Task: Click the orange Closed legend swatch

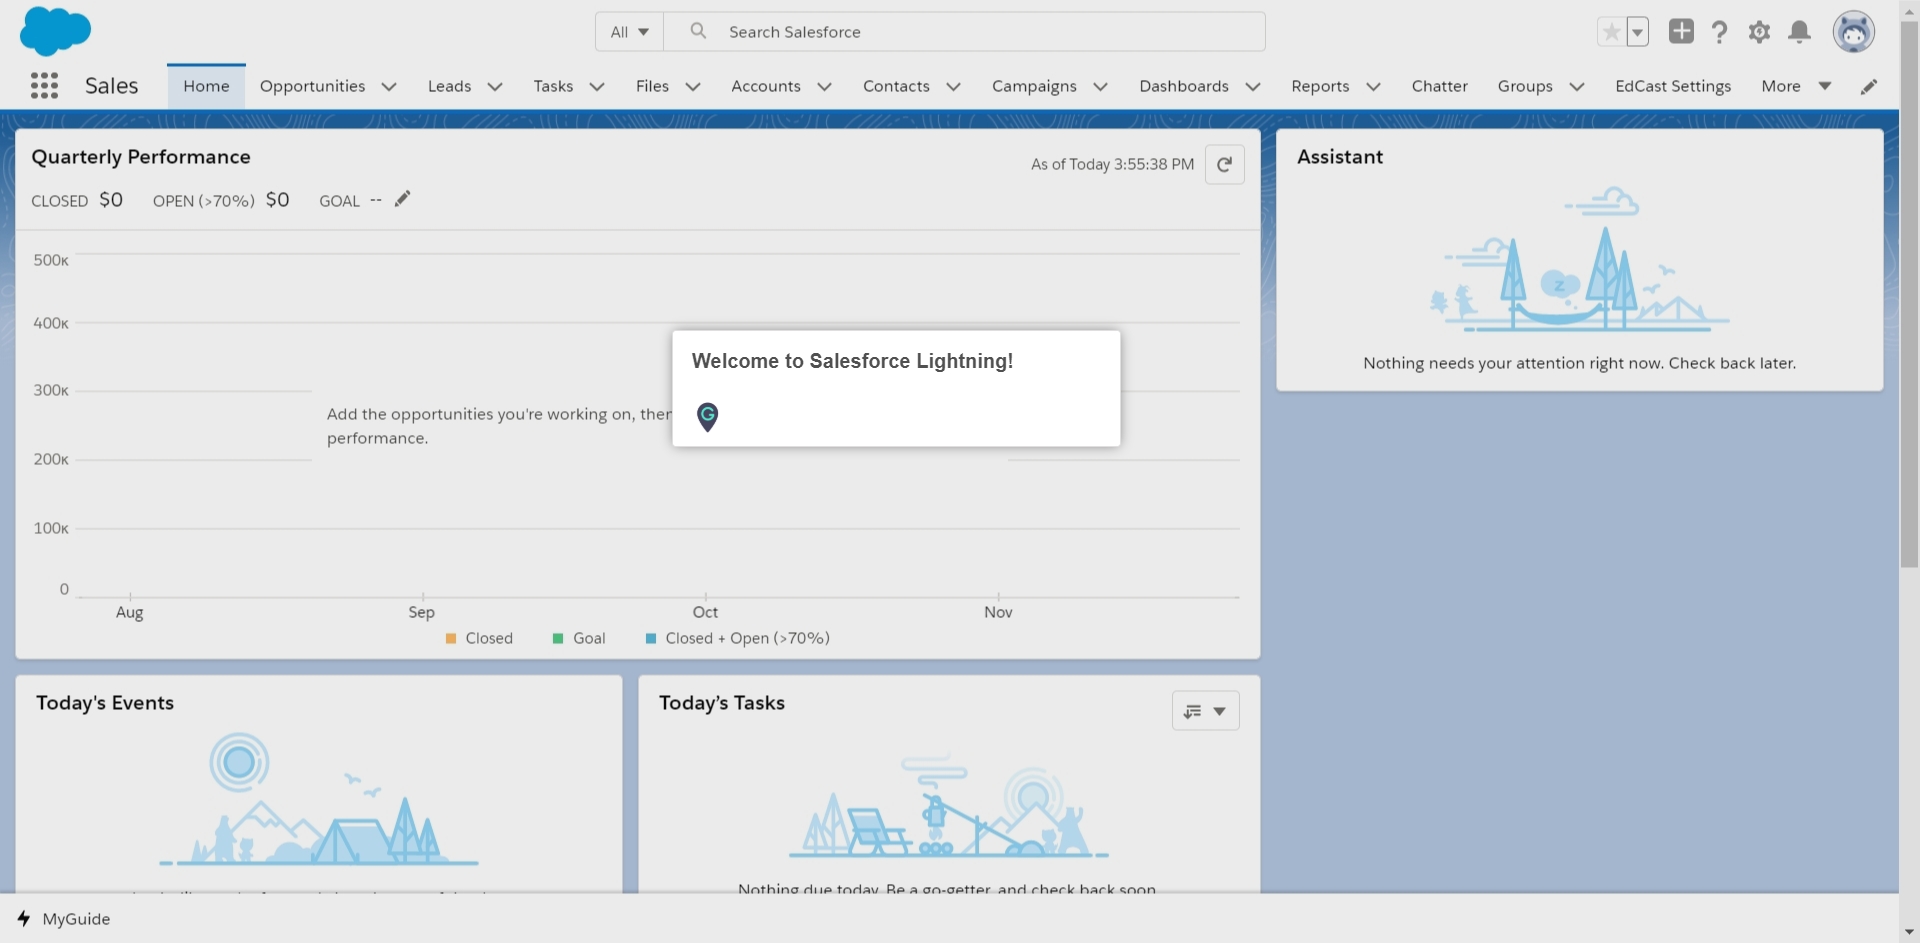Action: point(451,638)
